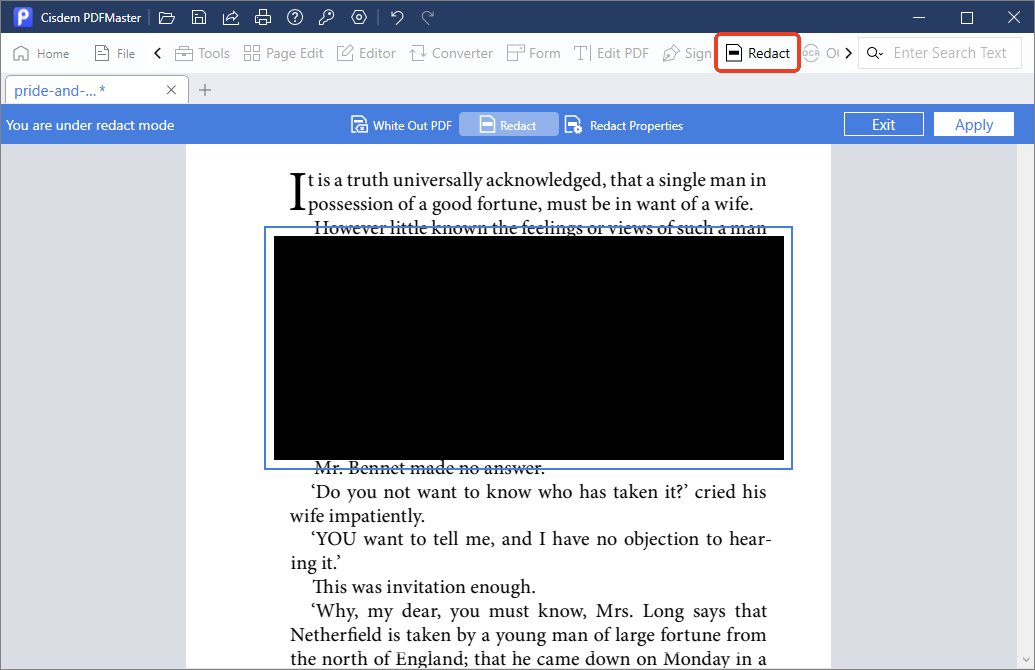Switch to the Converter tab
1035x670 pixels.
click(451, 53)
